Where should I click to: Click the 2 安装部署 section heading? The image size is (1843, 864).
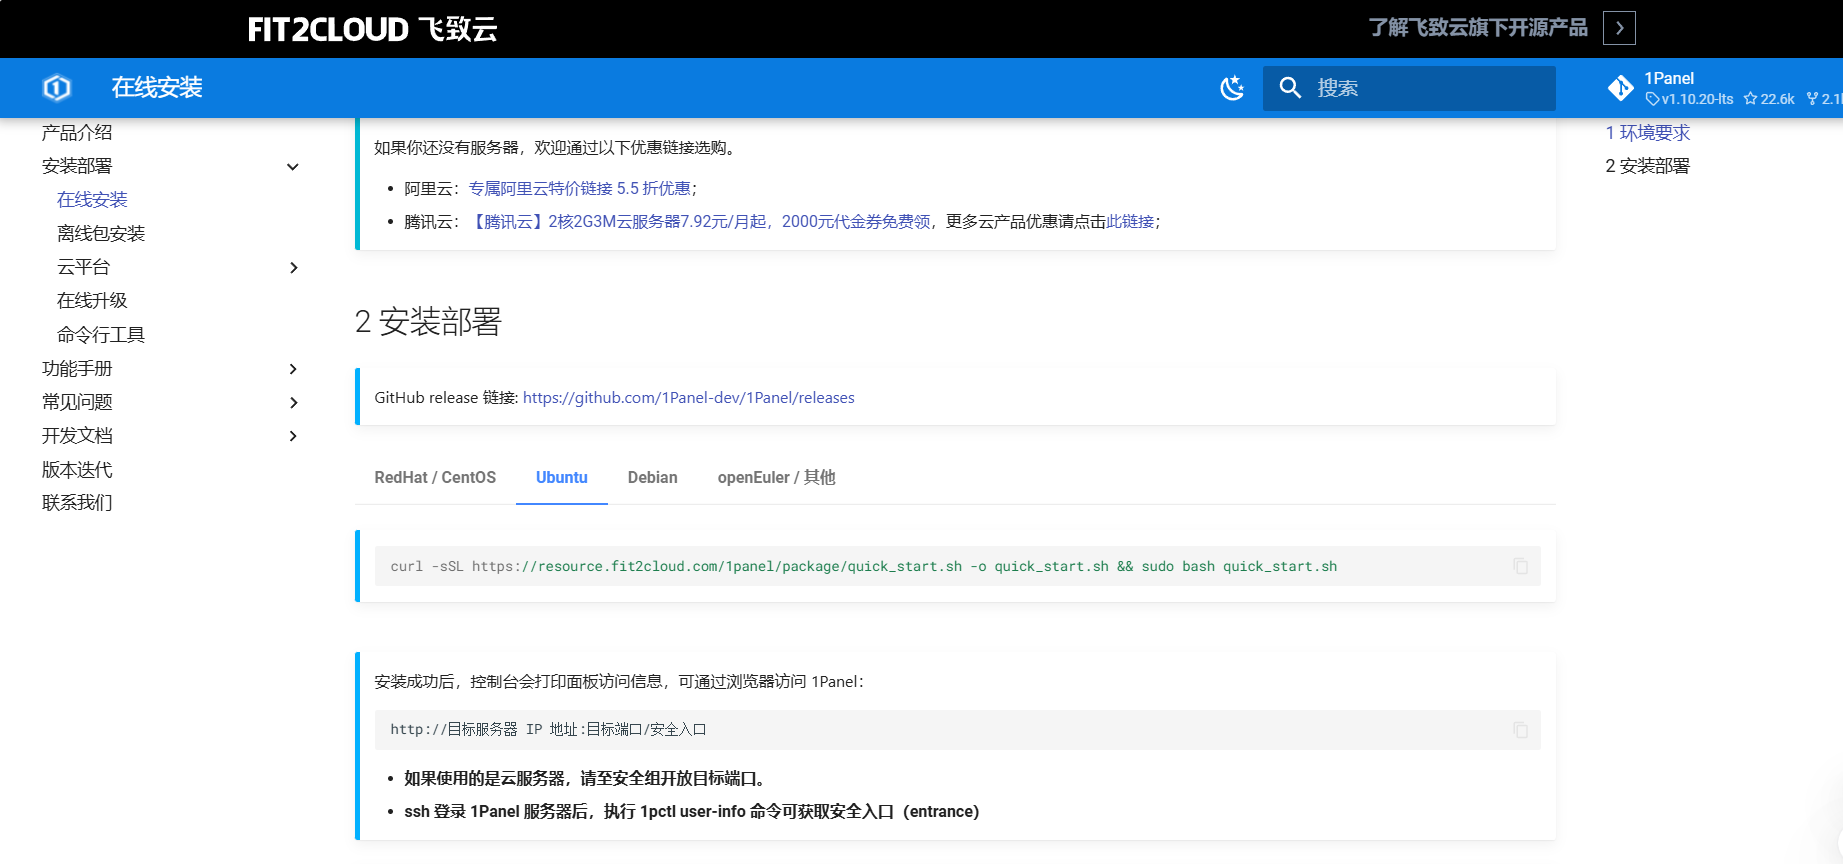coord(428,322)
